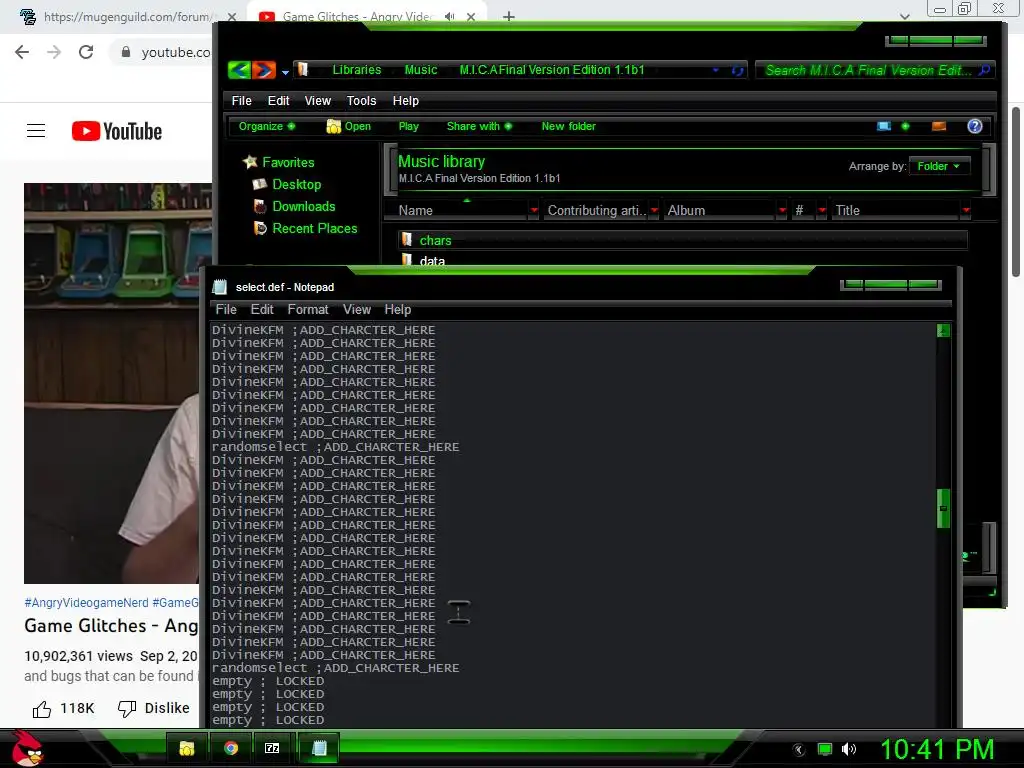Select Favorites in the navigation pane

[278, 162]
